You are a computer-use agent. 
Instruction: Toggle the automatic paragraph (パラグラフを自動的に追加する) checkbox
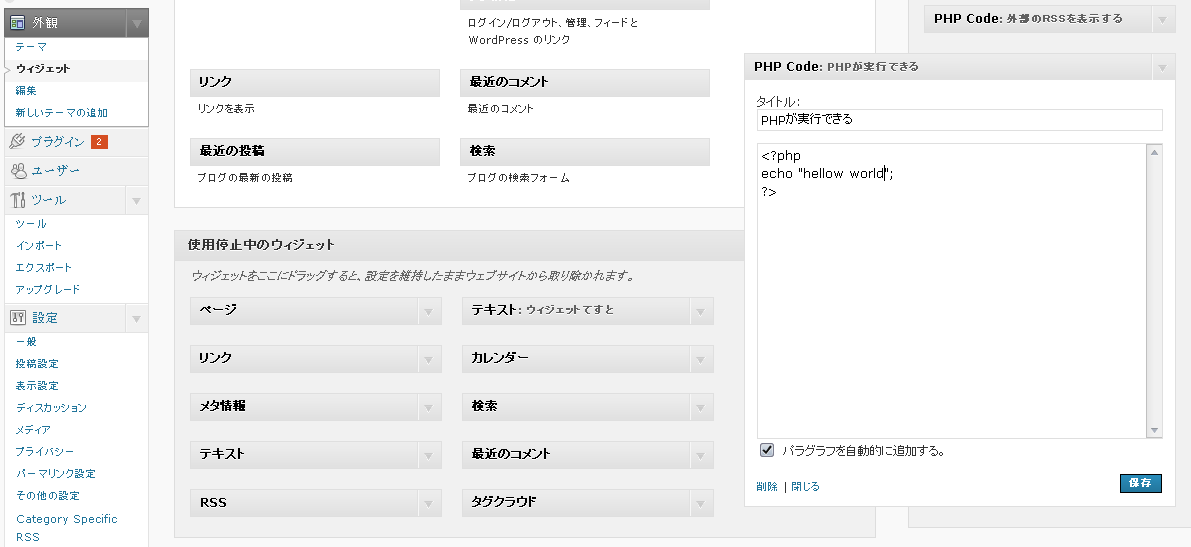click(x=767, y=450)
